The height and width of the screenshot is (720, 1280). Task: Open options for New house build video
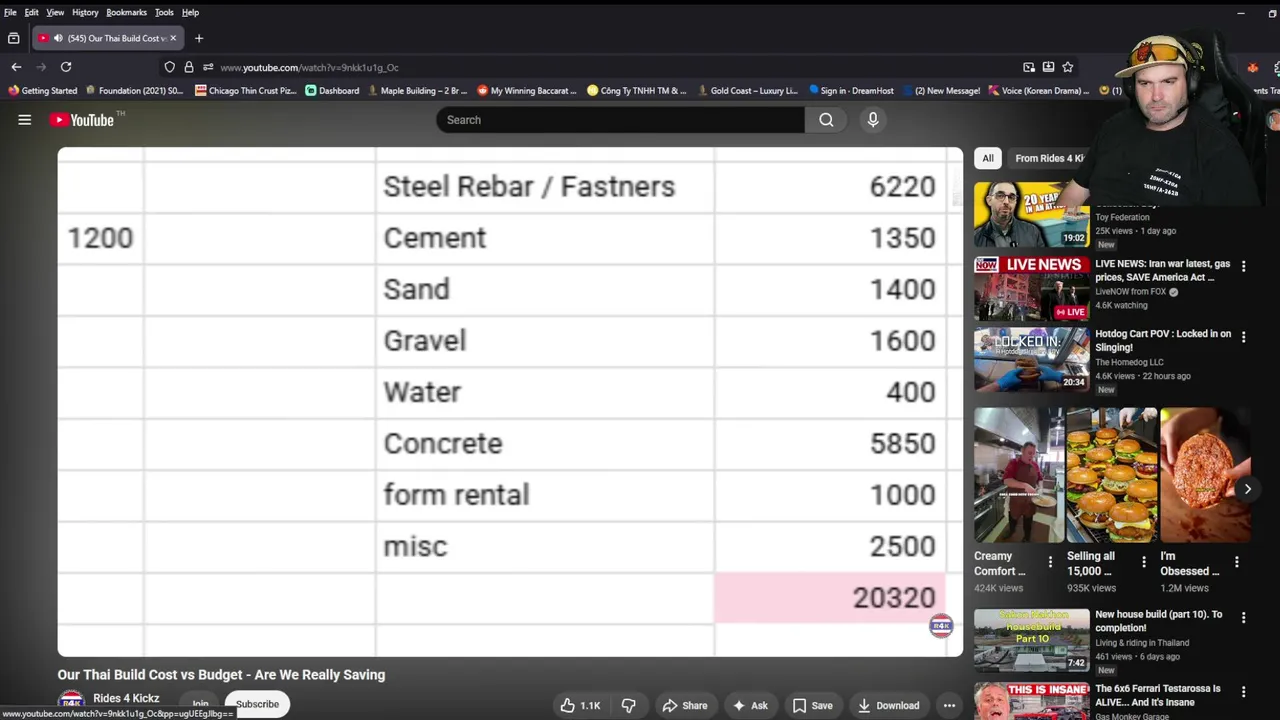1243,618
